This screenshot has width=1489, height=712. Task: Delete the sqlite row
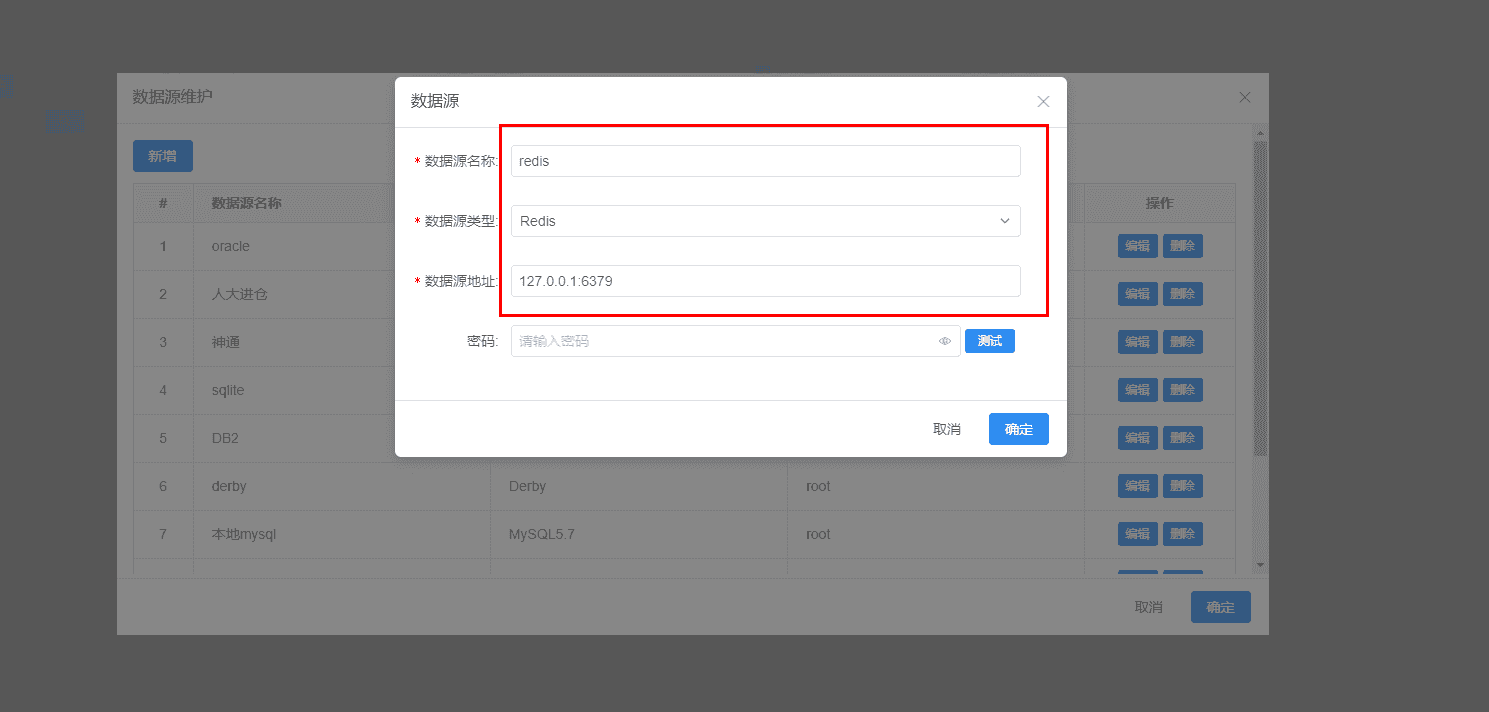click(x=1183, y=390)
